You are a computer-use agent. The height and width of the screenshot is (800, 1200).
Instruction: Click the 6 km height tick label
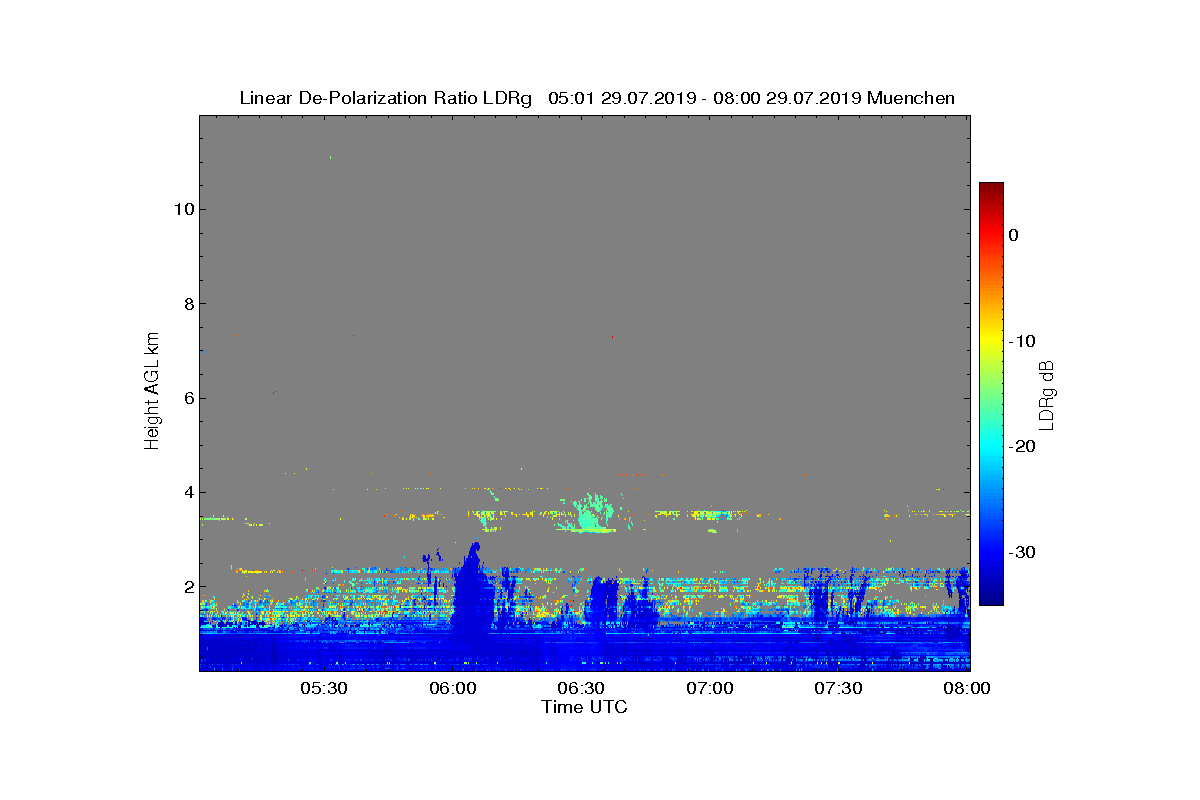click(x=188, y=398)
